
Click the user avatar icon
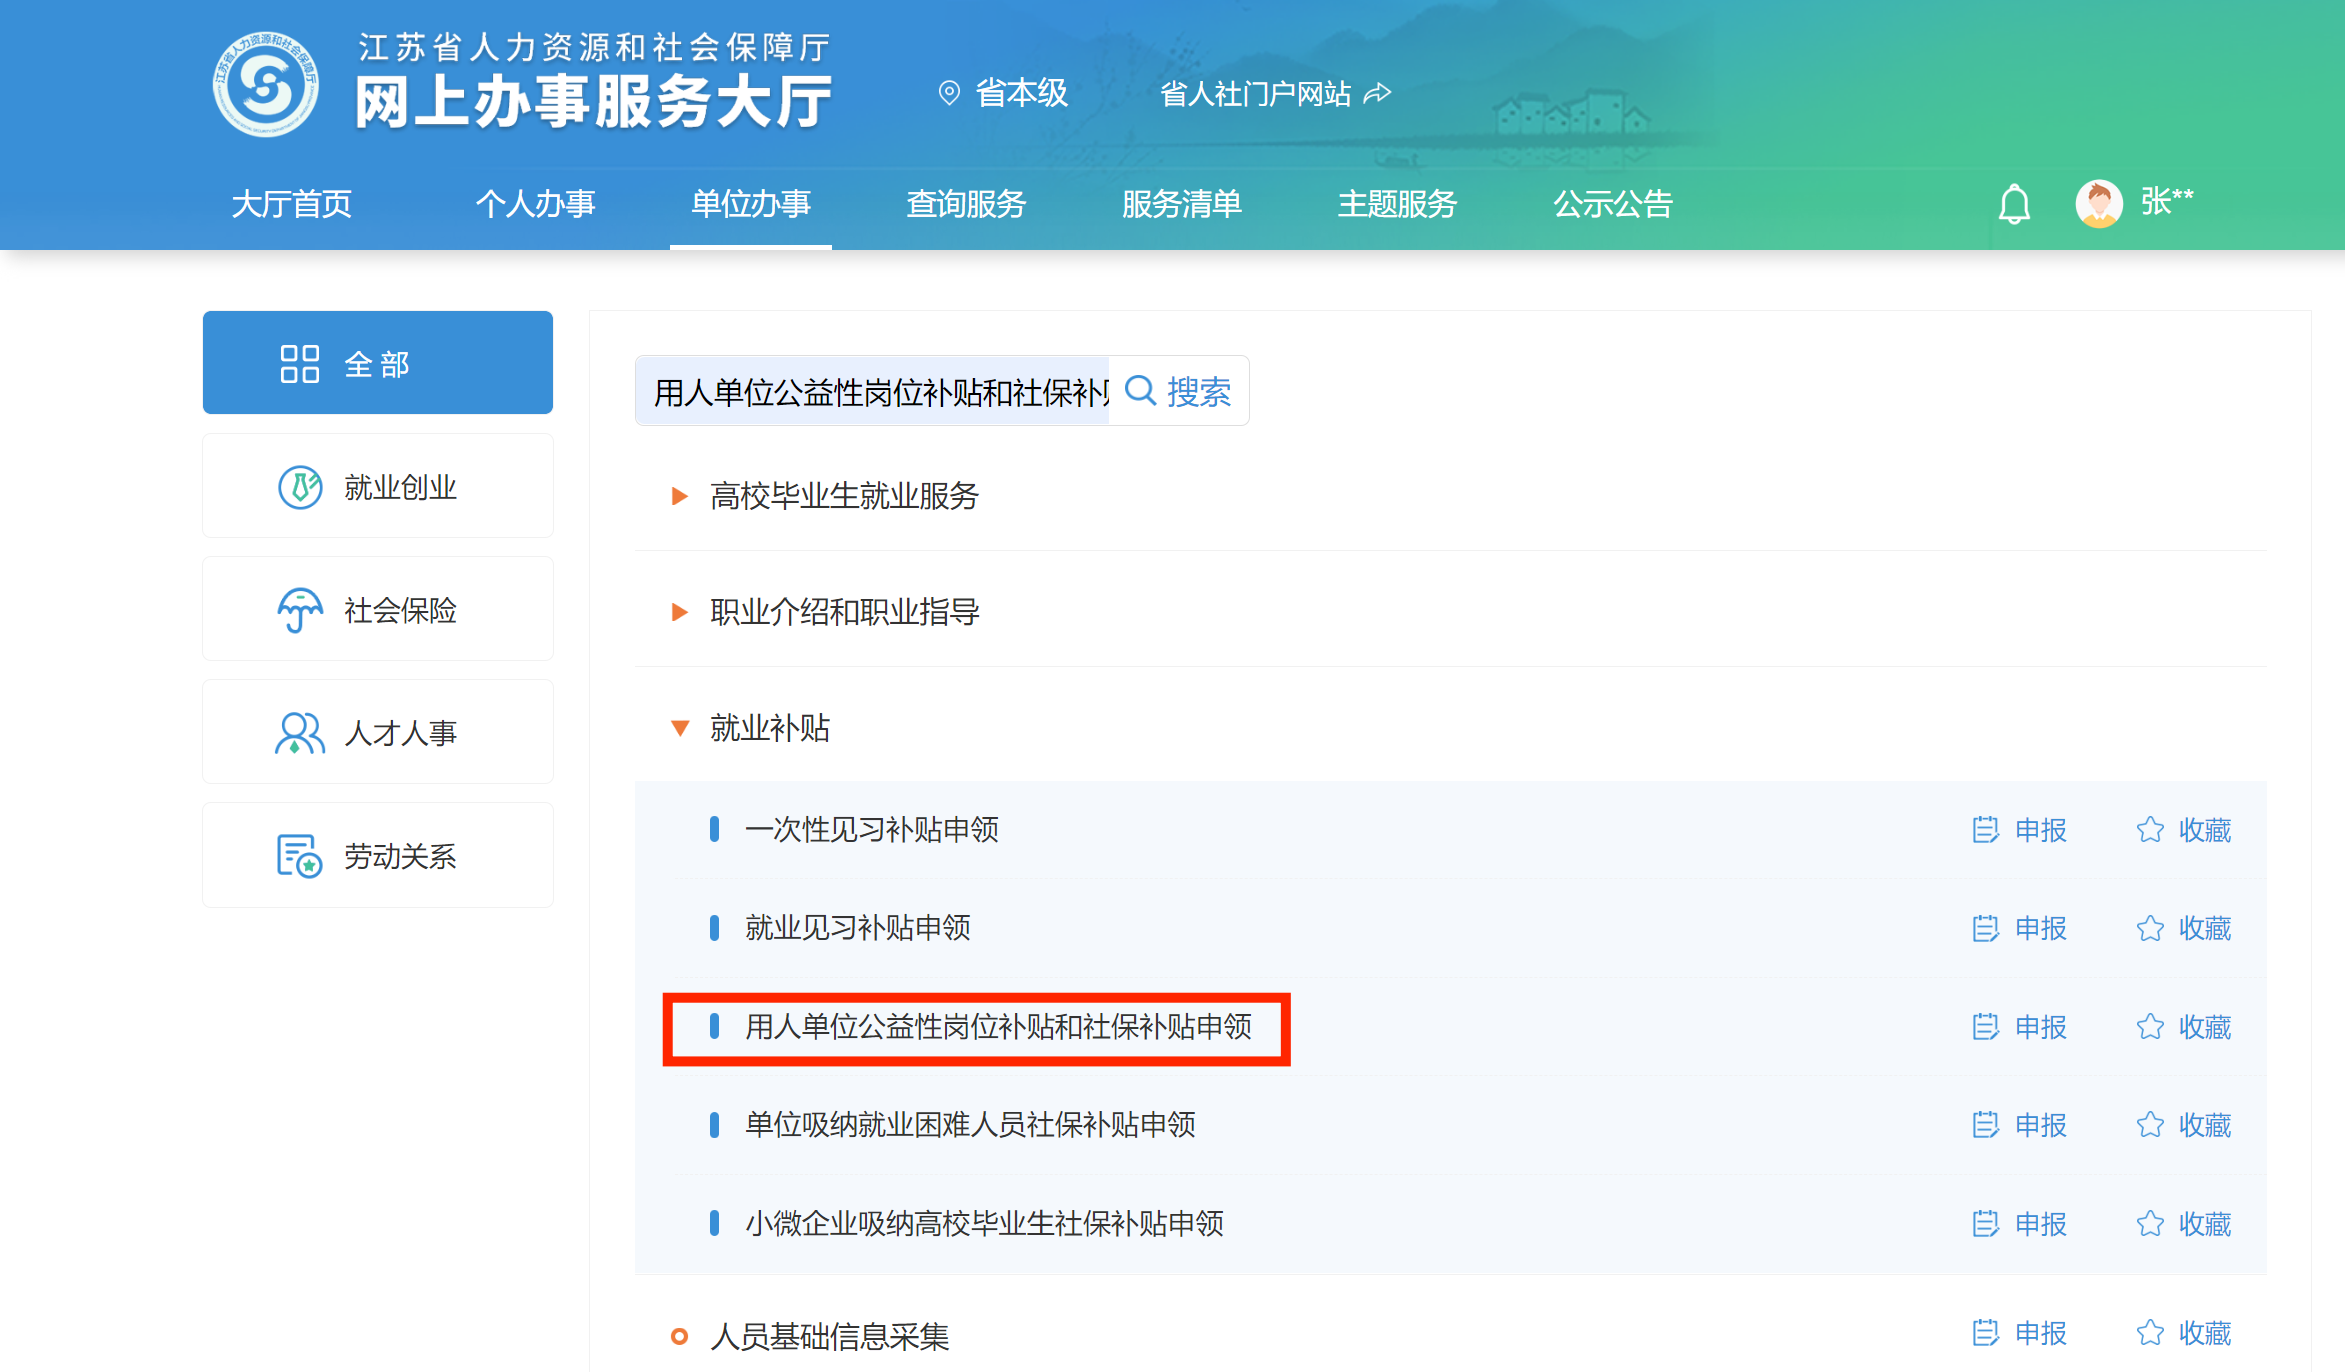[x=2098, y=204]
